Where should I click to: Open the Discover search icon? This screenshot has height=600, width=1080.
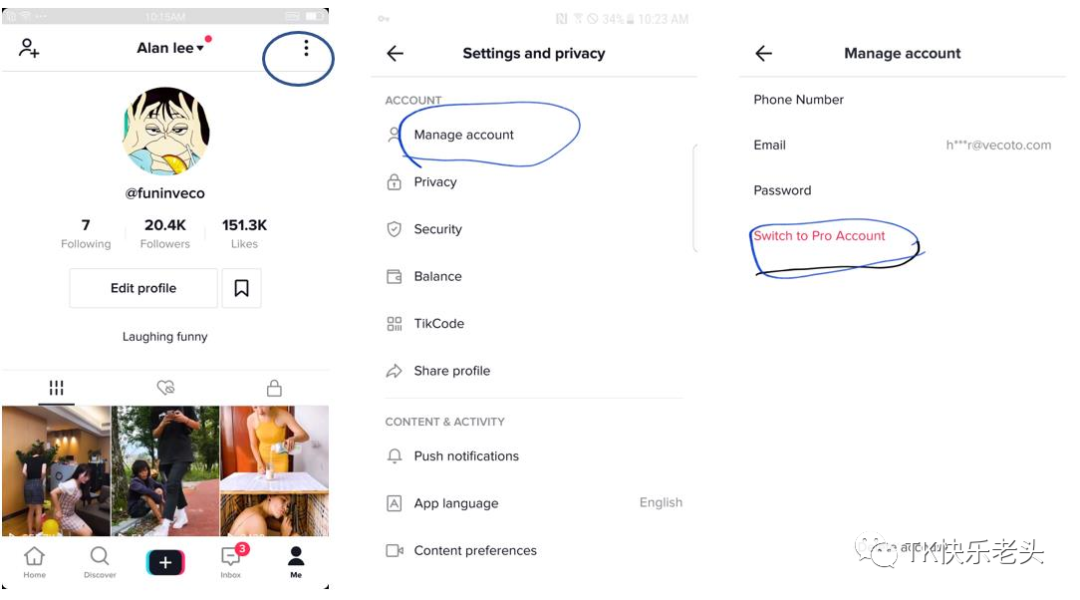coord(100,560)
